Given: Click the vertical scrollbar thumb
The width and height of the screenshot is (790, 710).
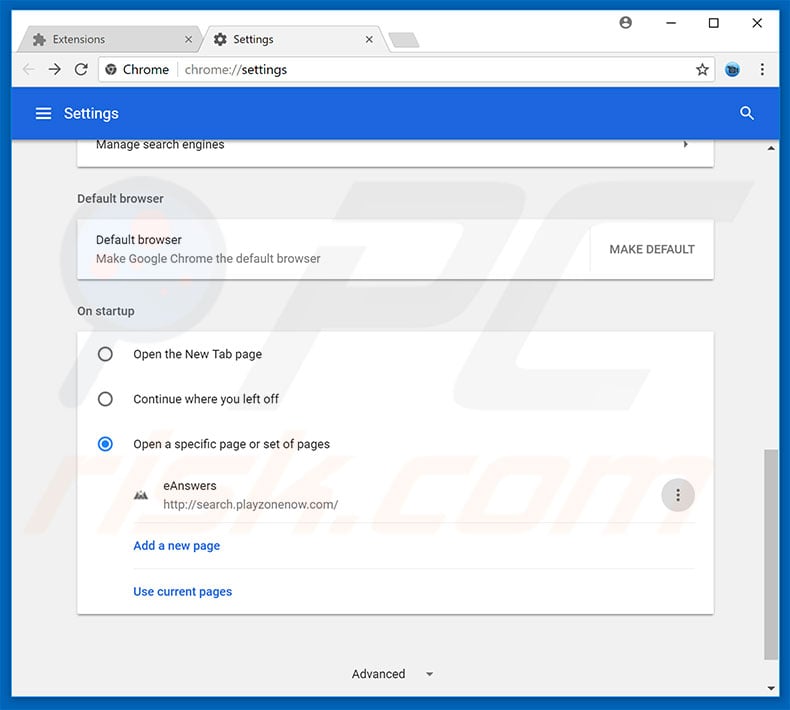Looking at the screenshot, I should click(771, 554).
